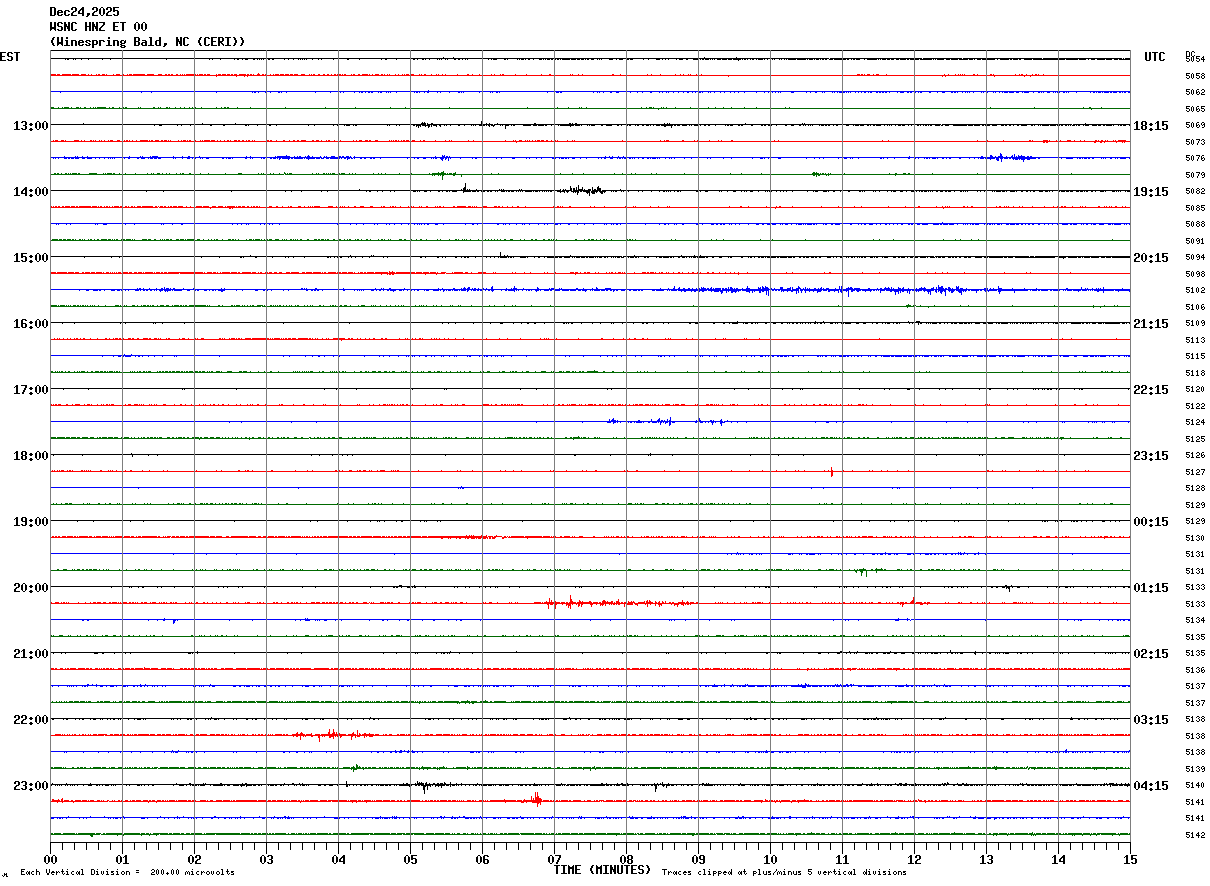This screenshot has width=1210, height=886.
Task: Click the station name Winespring Bald, NC (CERI)
Action: [x=147, y=42]
